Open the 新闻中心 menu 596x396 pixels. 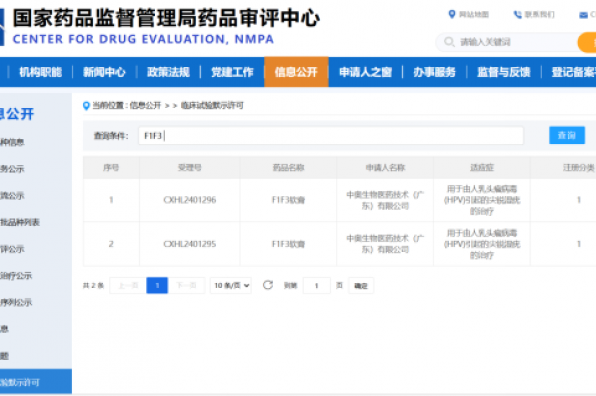coord(104,72)
